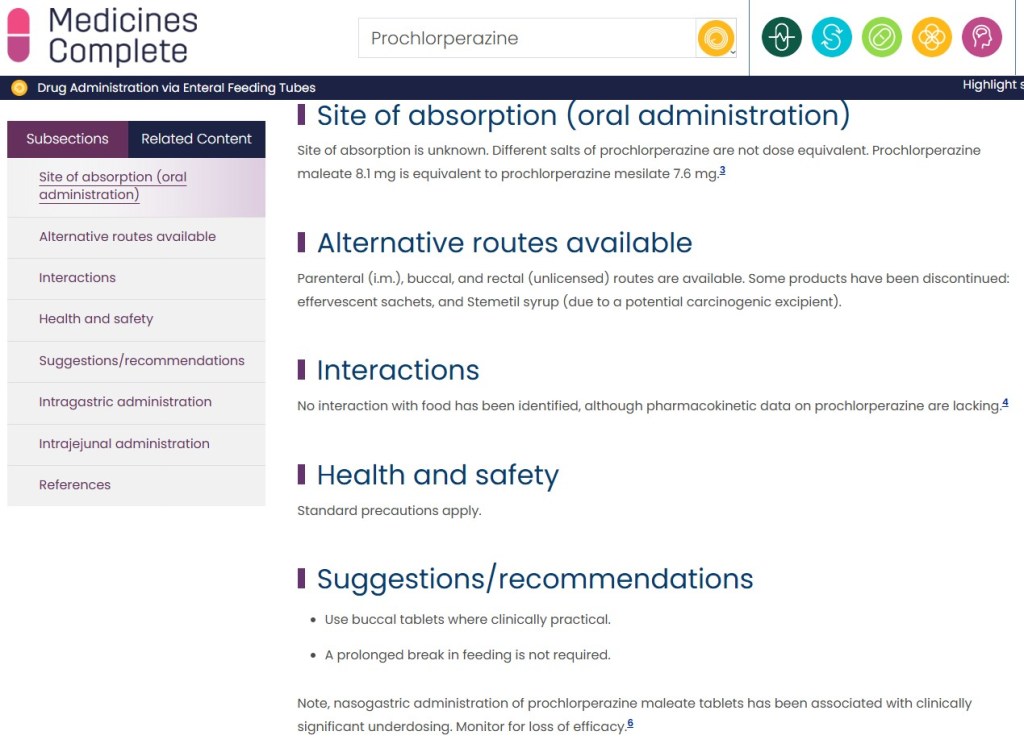Select Health and safety sidebar link
This screenshot has height=752, width=1024.
coord(96,319)
